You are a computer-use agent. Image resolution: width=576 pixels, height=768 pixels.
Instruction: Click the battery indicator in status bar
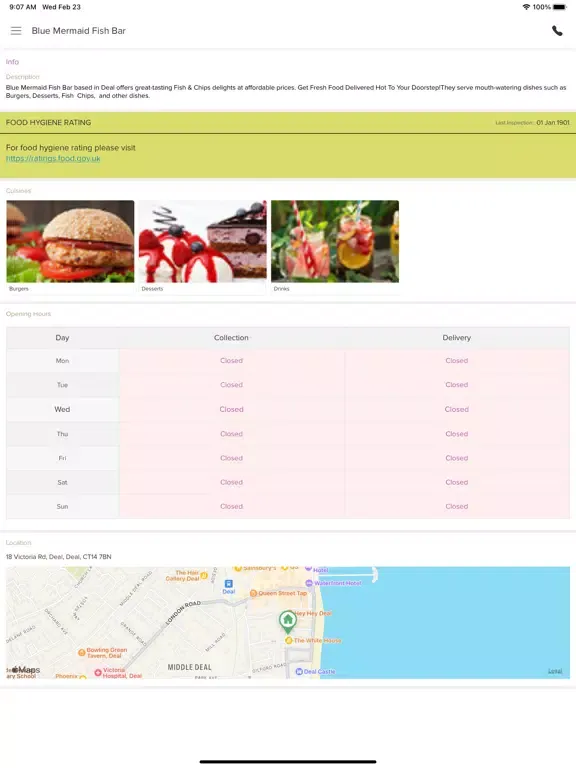point(560,7)
